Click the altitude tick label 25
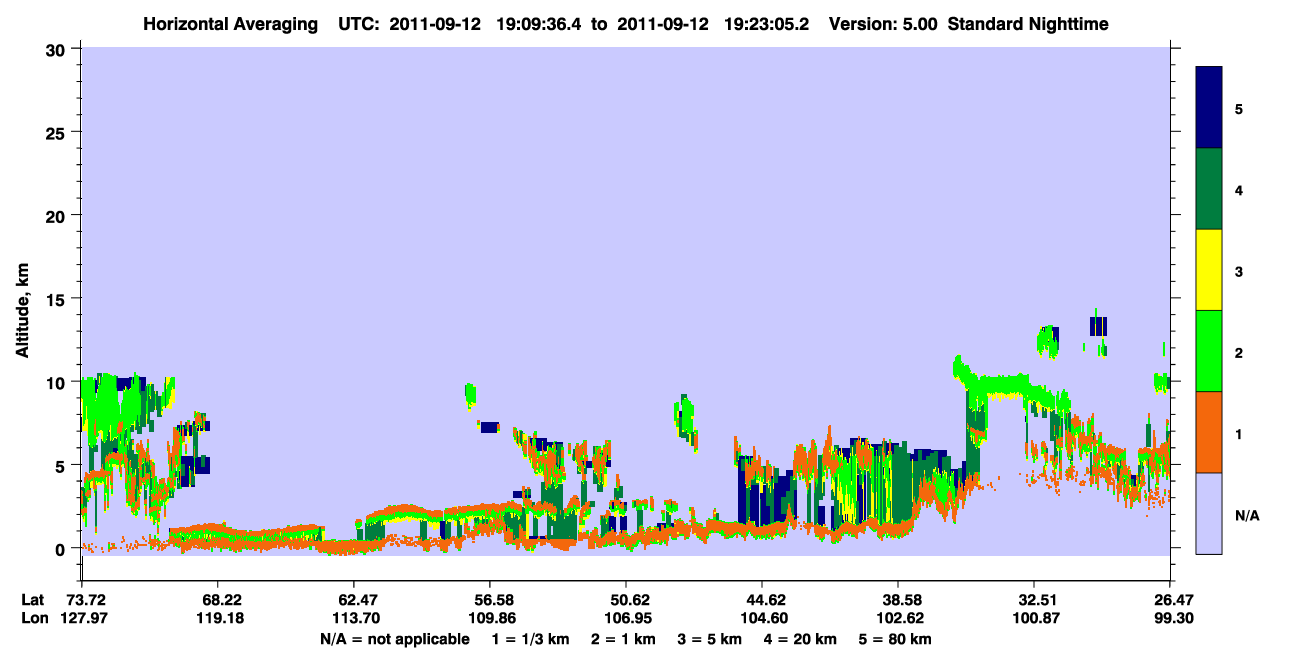Viewport: 1300px width, 667px height. (58, 132)
